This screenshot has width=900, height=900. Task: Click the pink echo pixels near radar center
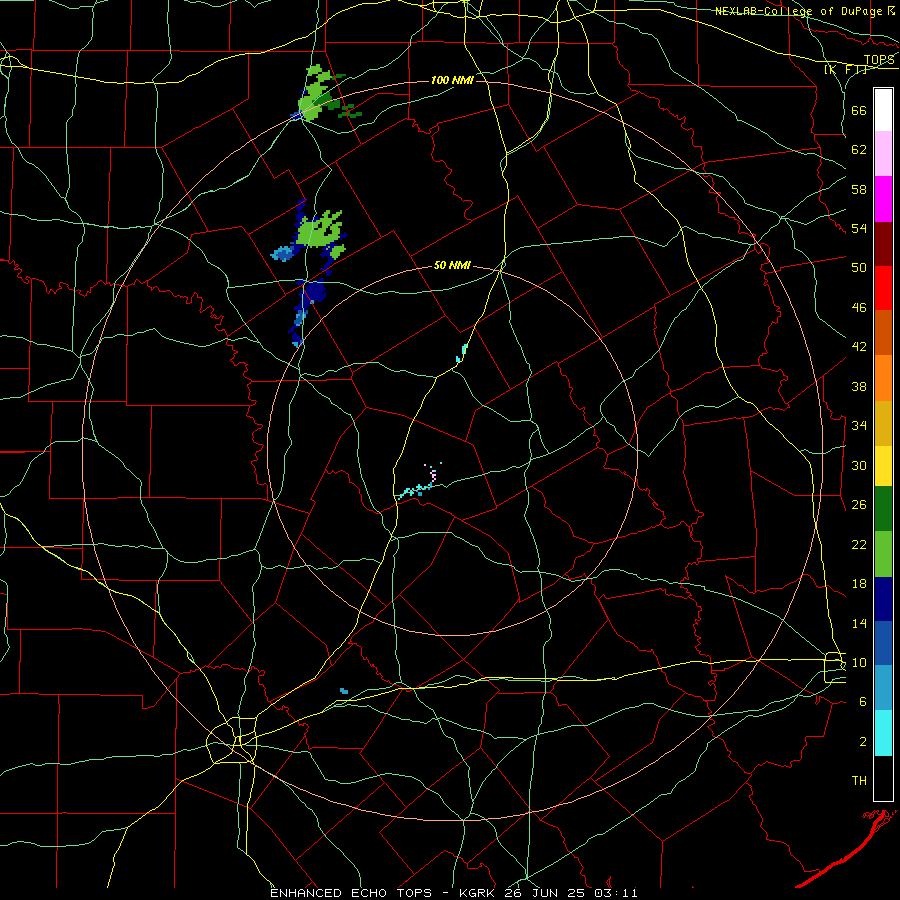pos(433,474)
